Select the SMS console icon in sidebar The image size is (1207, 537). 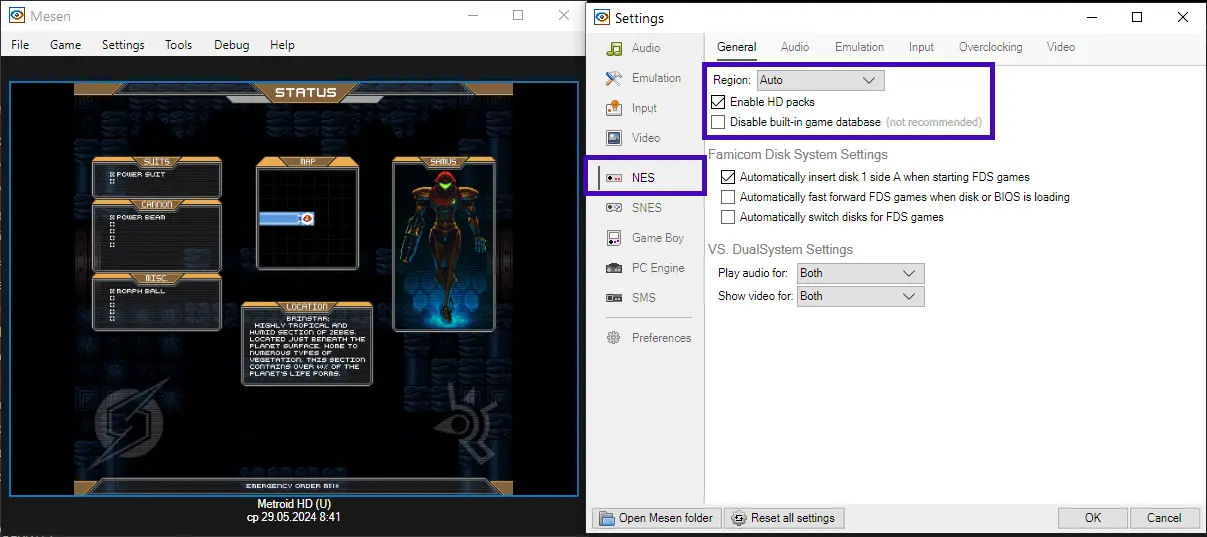(x=614, y=298)
